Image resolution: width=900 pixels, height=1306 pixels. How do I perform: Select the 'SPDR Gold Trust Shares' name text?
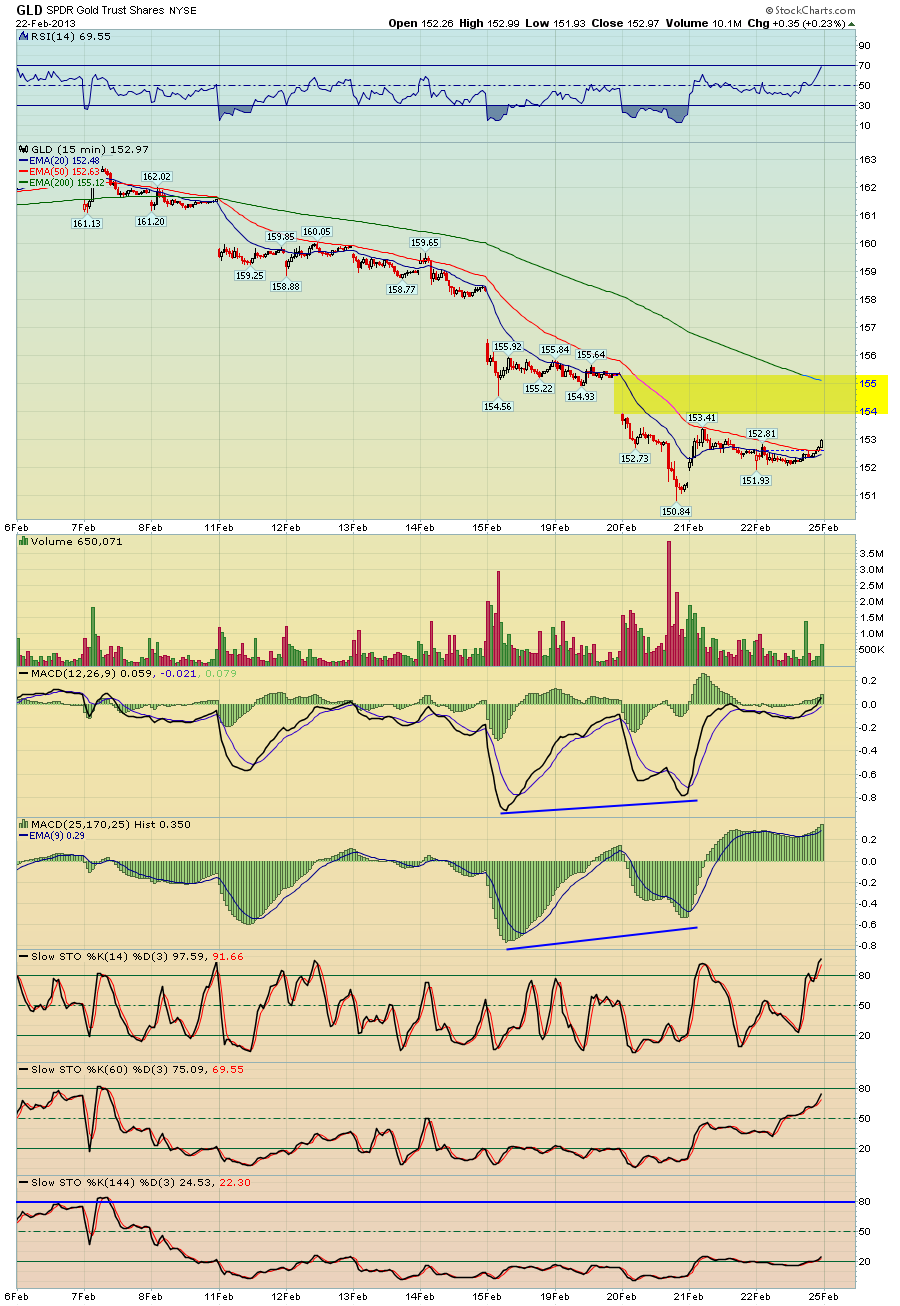click(x=106, y=10)
